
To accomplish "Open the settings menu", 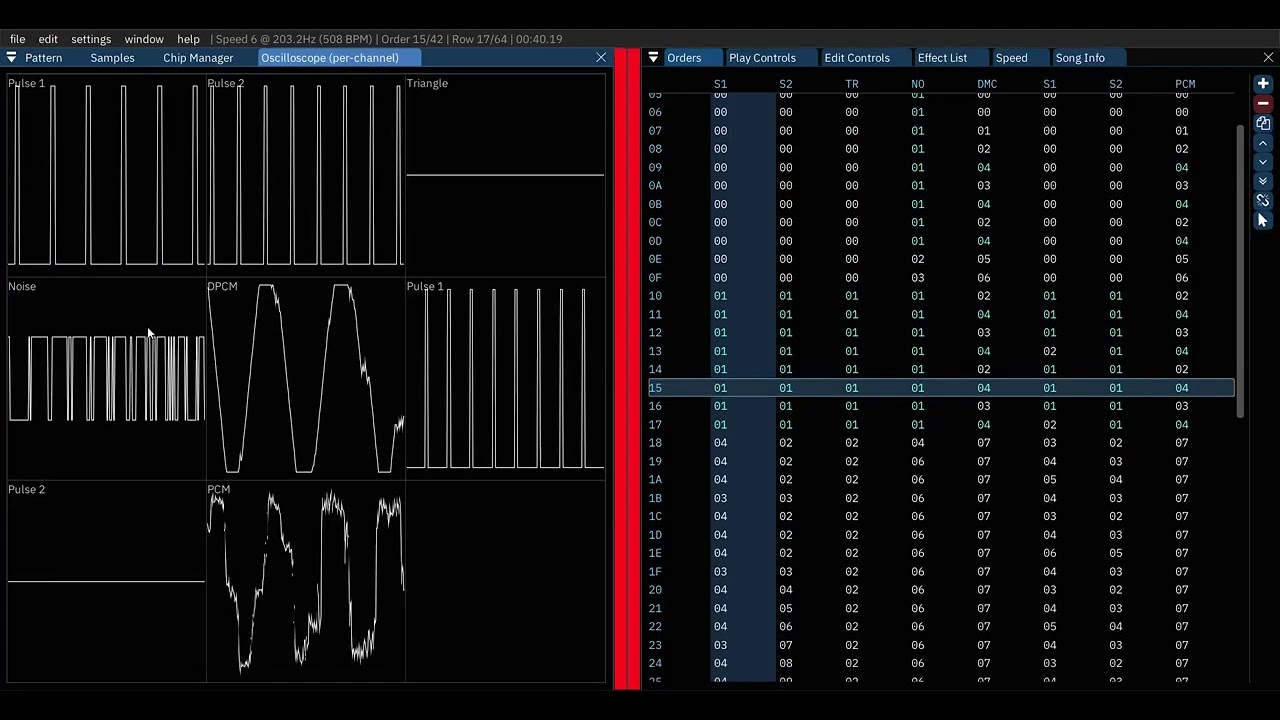I will pyautogui.click(x=91, y=39).
